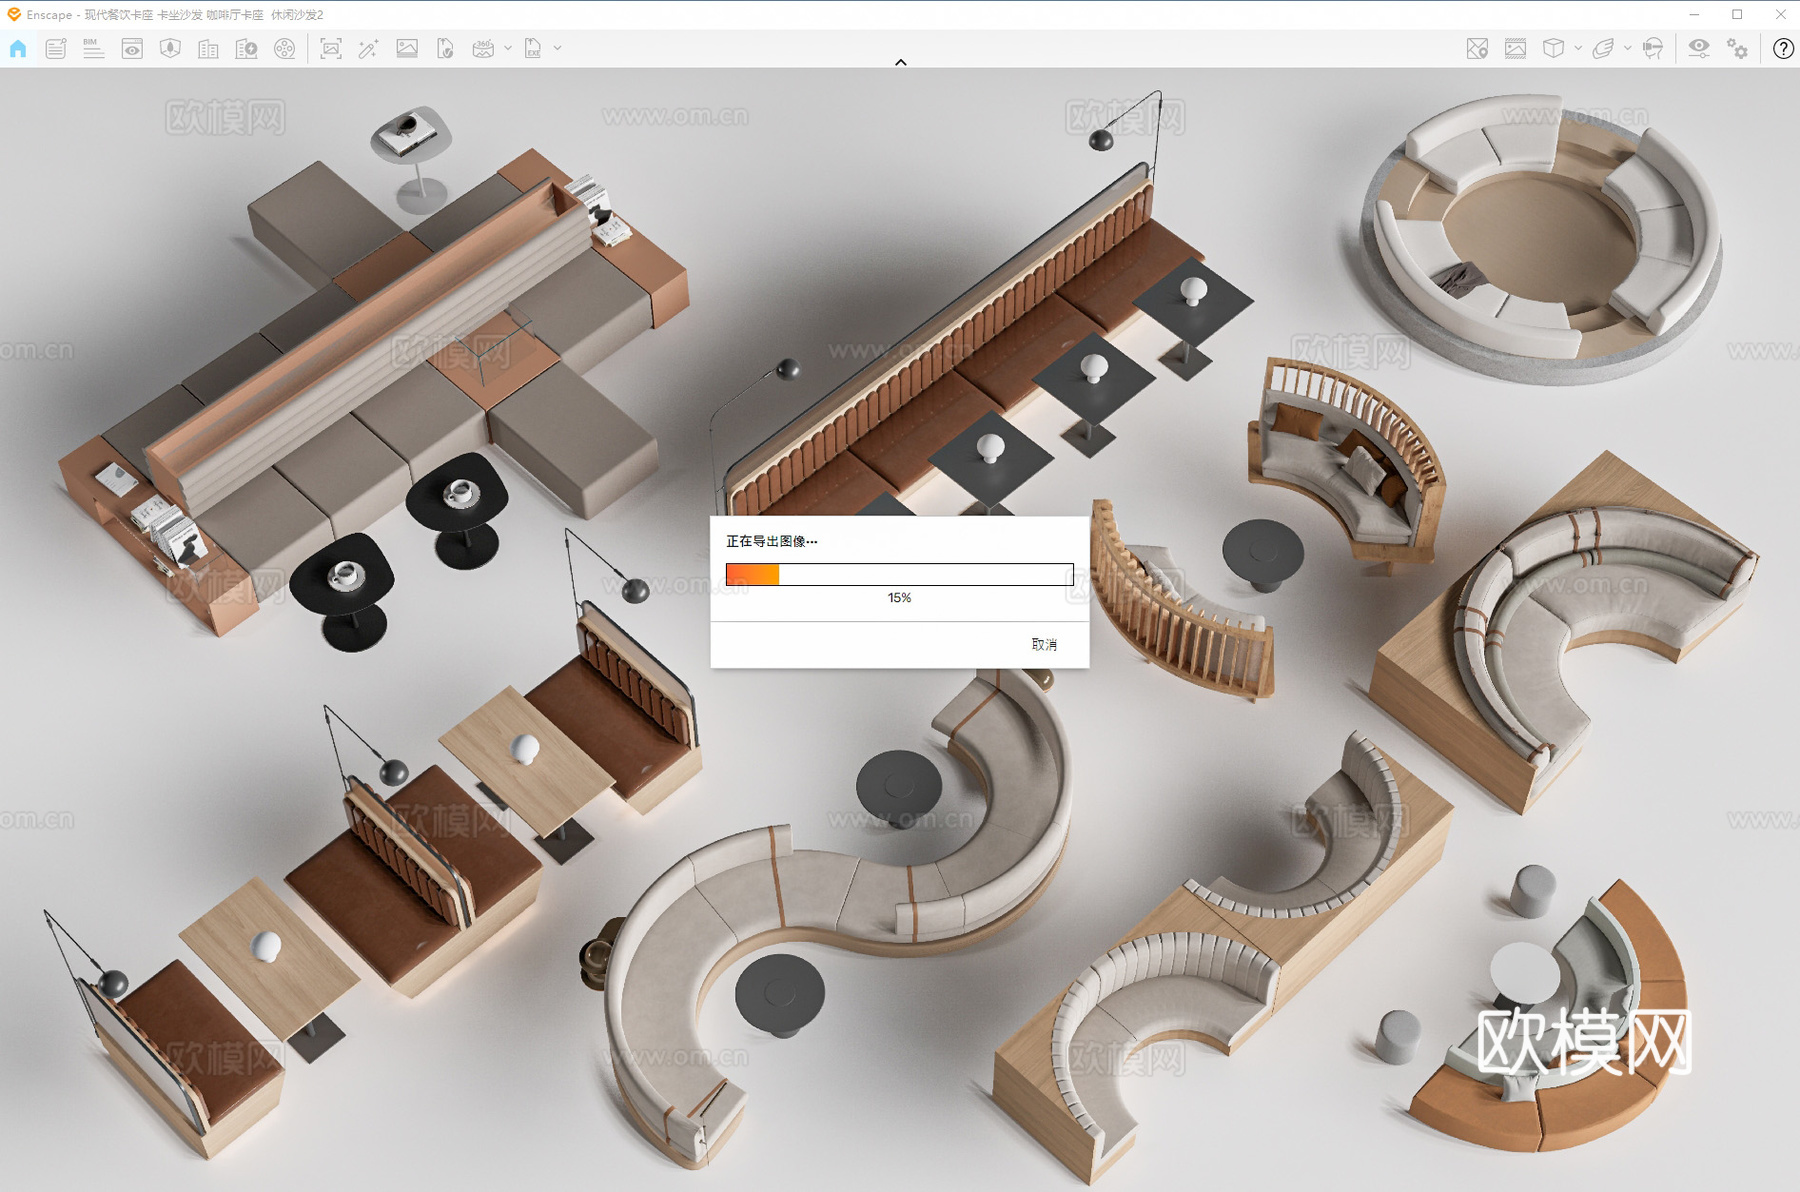The width and height of the screenshot is (1800, 1192).
Task: Open the video editor film reel icon
Action: click(285, 48)
